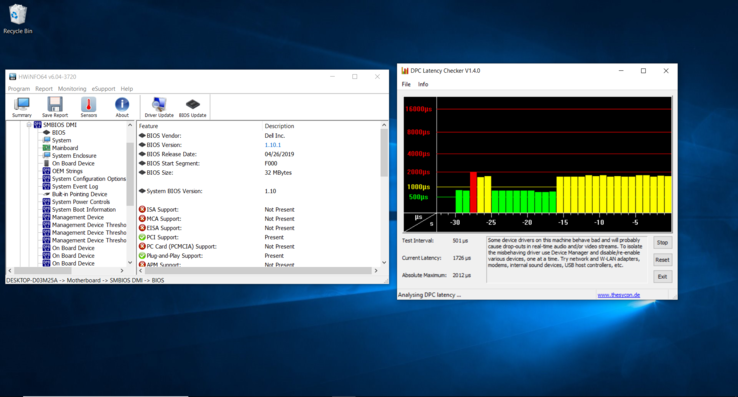
Task: Click the About info icon
Action: coord(122,107)
